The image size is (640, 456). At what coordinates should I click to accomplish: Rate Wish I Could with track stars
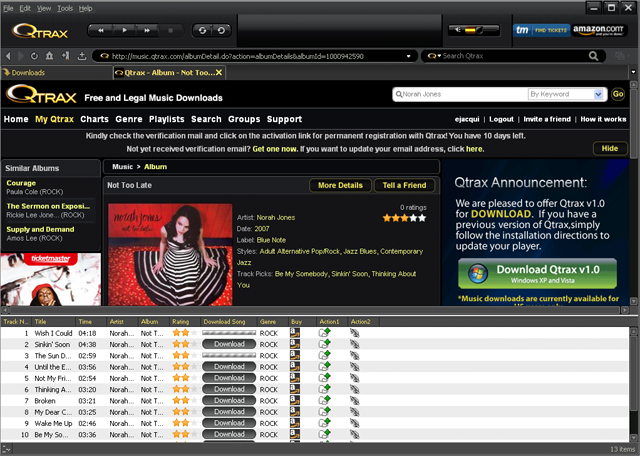[x=185, y=333]
